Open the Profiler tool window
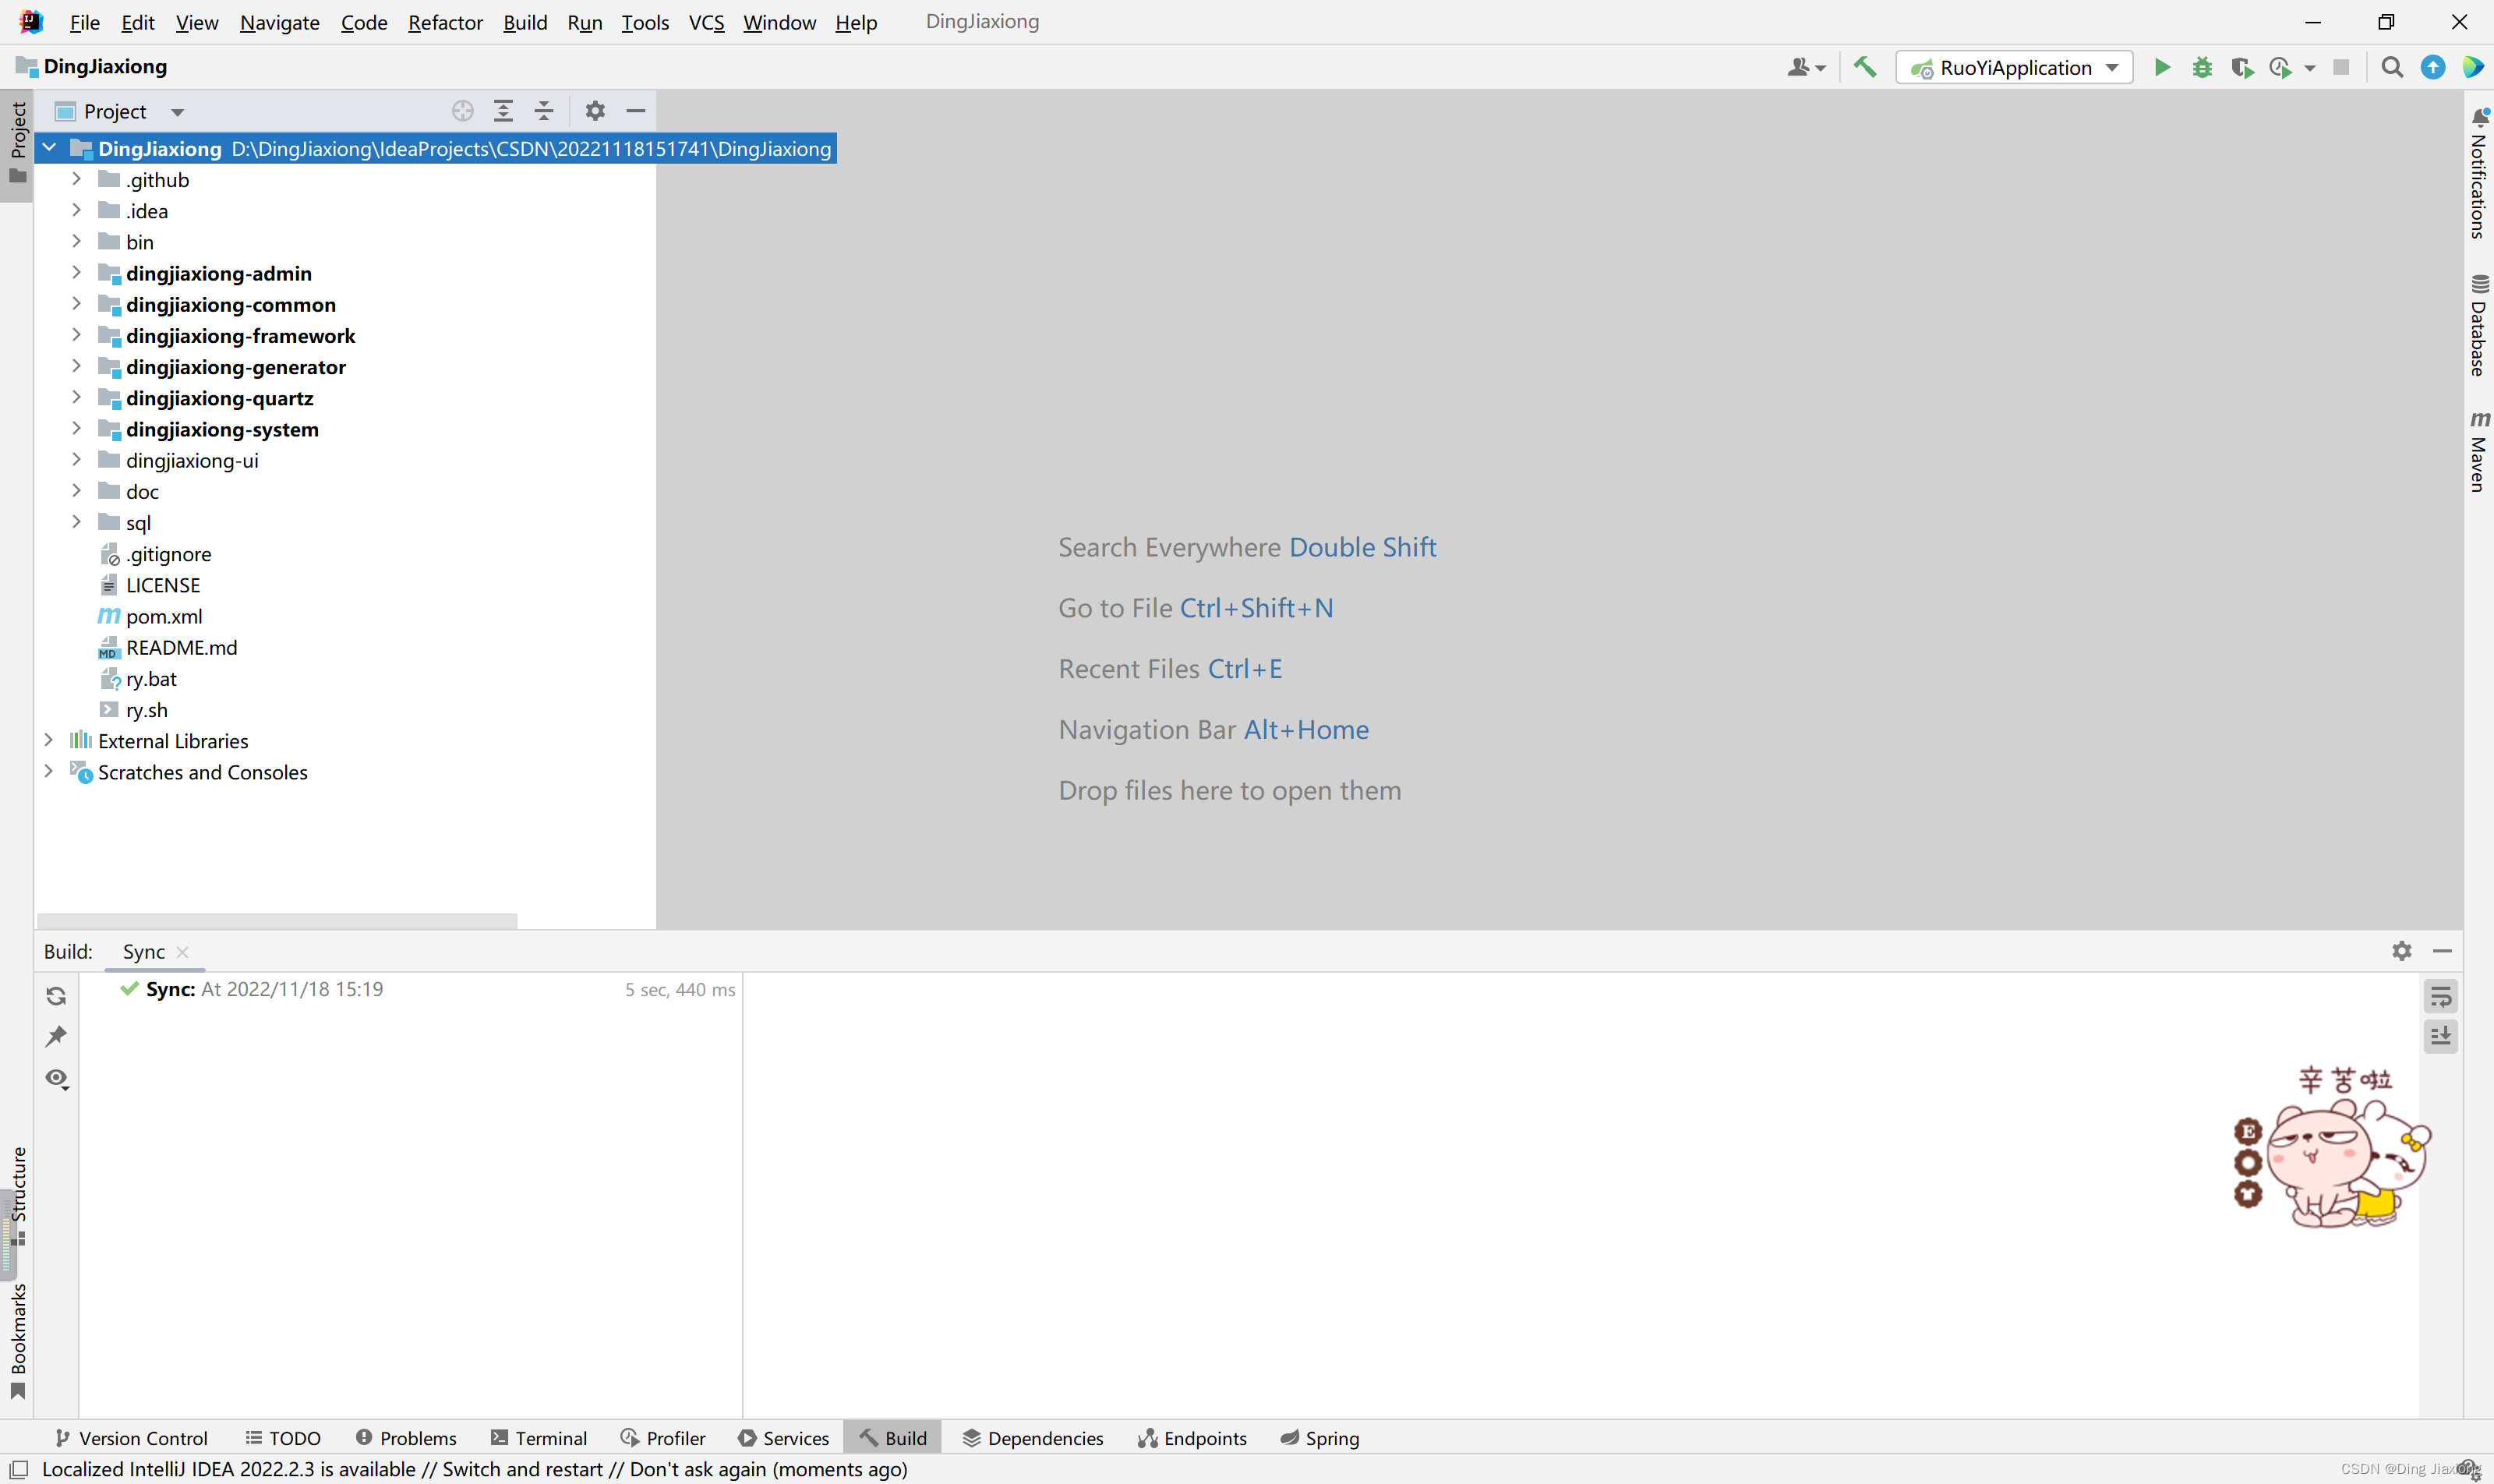The width and height of the screenshot is (2494, 1484). tap(663, 1438)
